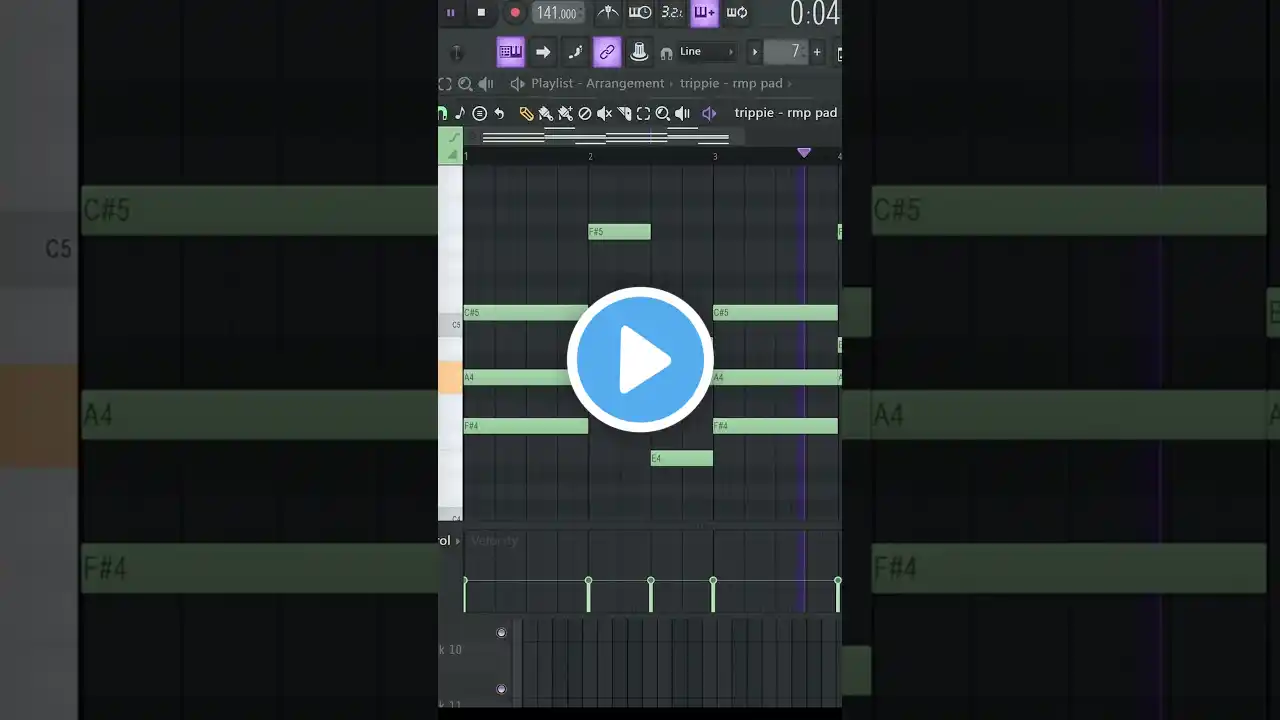Select the first C#5 note at bar 1

click(525, 313)
